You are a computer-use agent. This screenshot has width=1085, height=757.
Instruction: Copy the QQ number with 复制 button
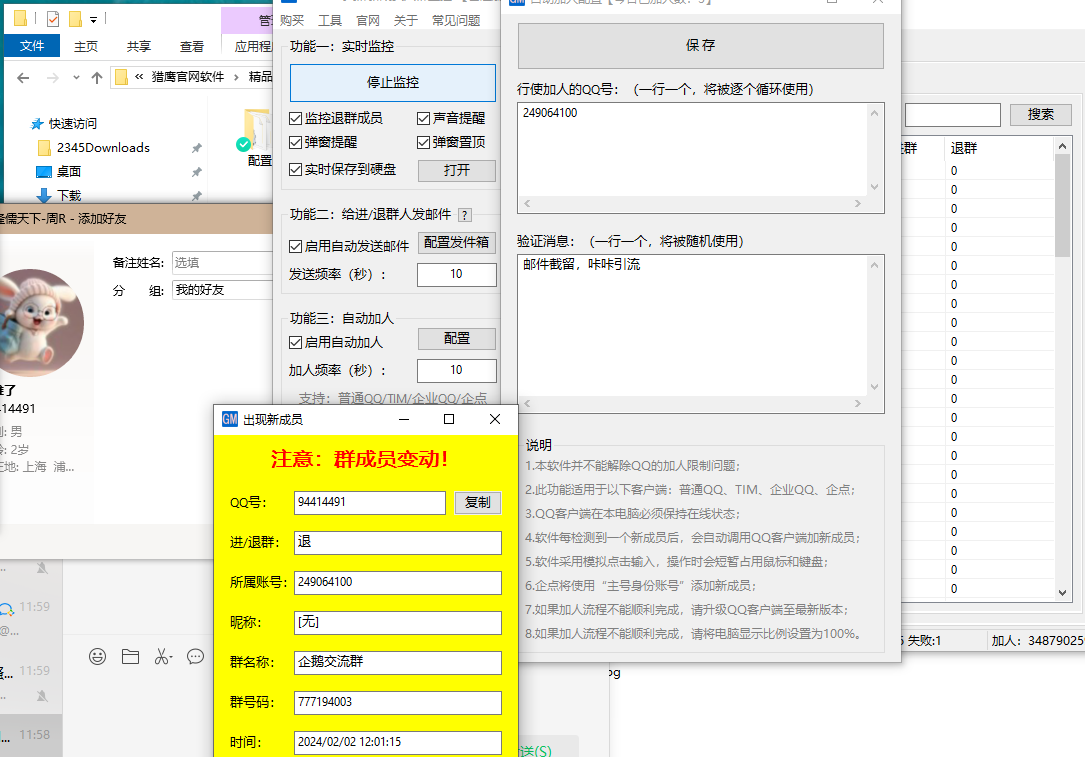pyautogui.click(x=477, y=503)
